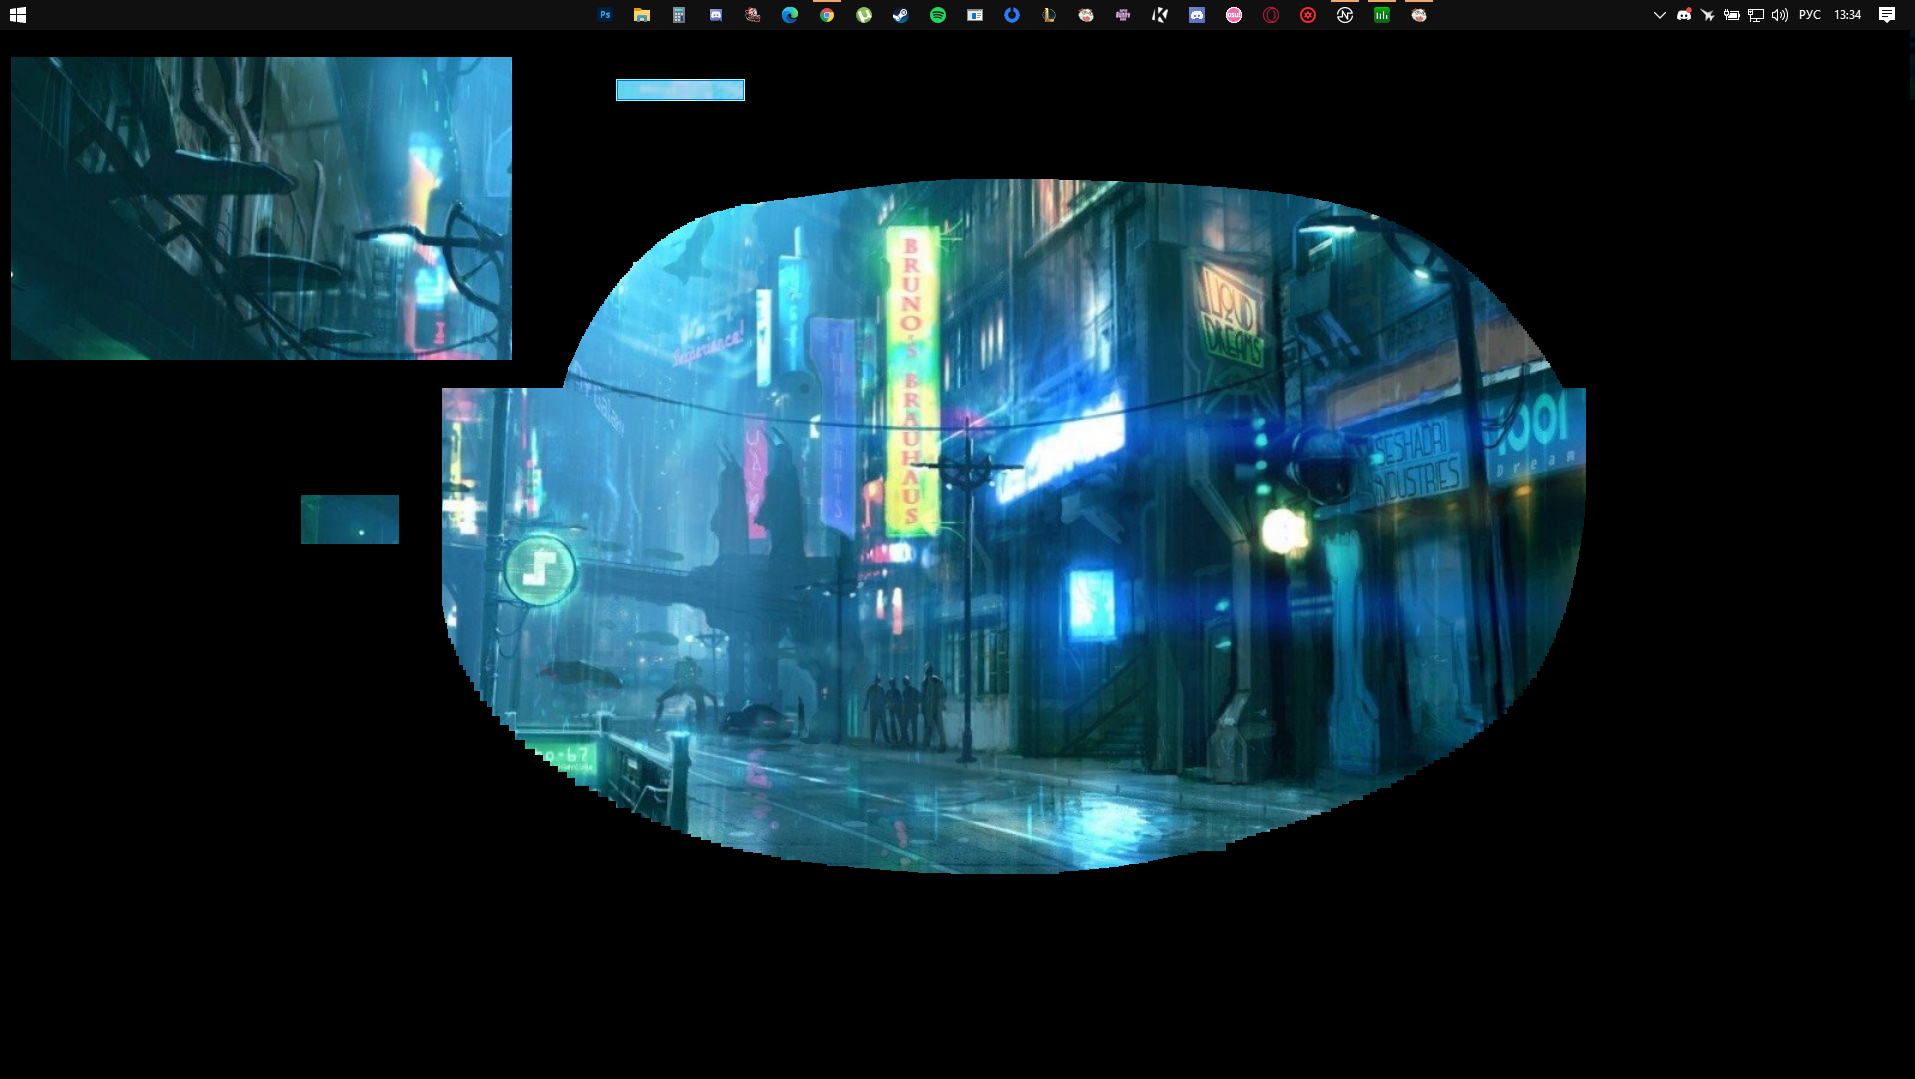Viewport: 1915px width, 1079px height.
Task: Open the volume speaker control
Action: pos(1780,15)
